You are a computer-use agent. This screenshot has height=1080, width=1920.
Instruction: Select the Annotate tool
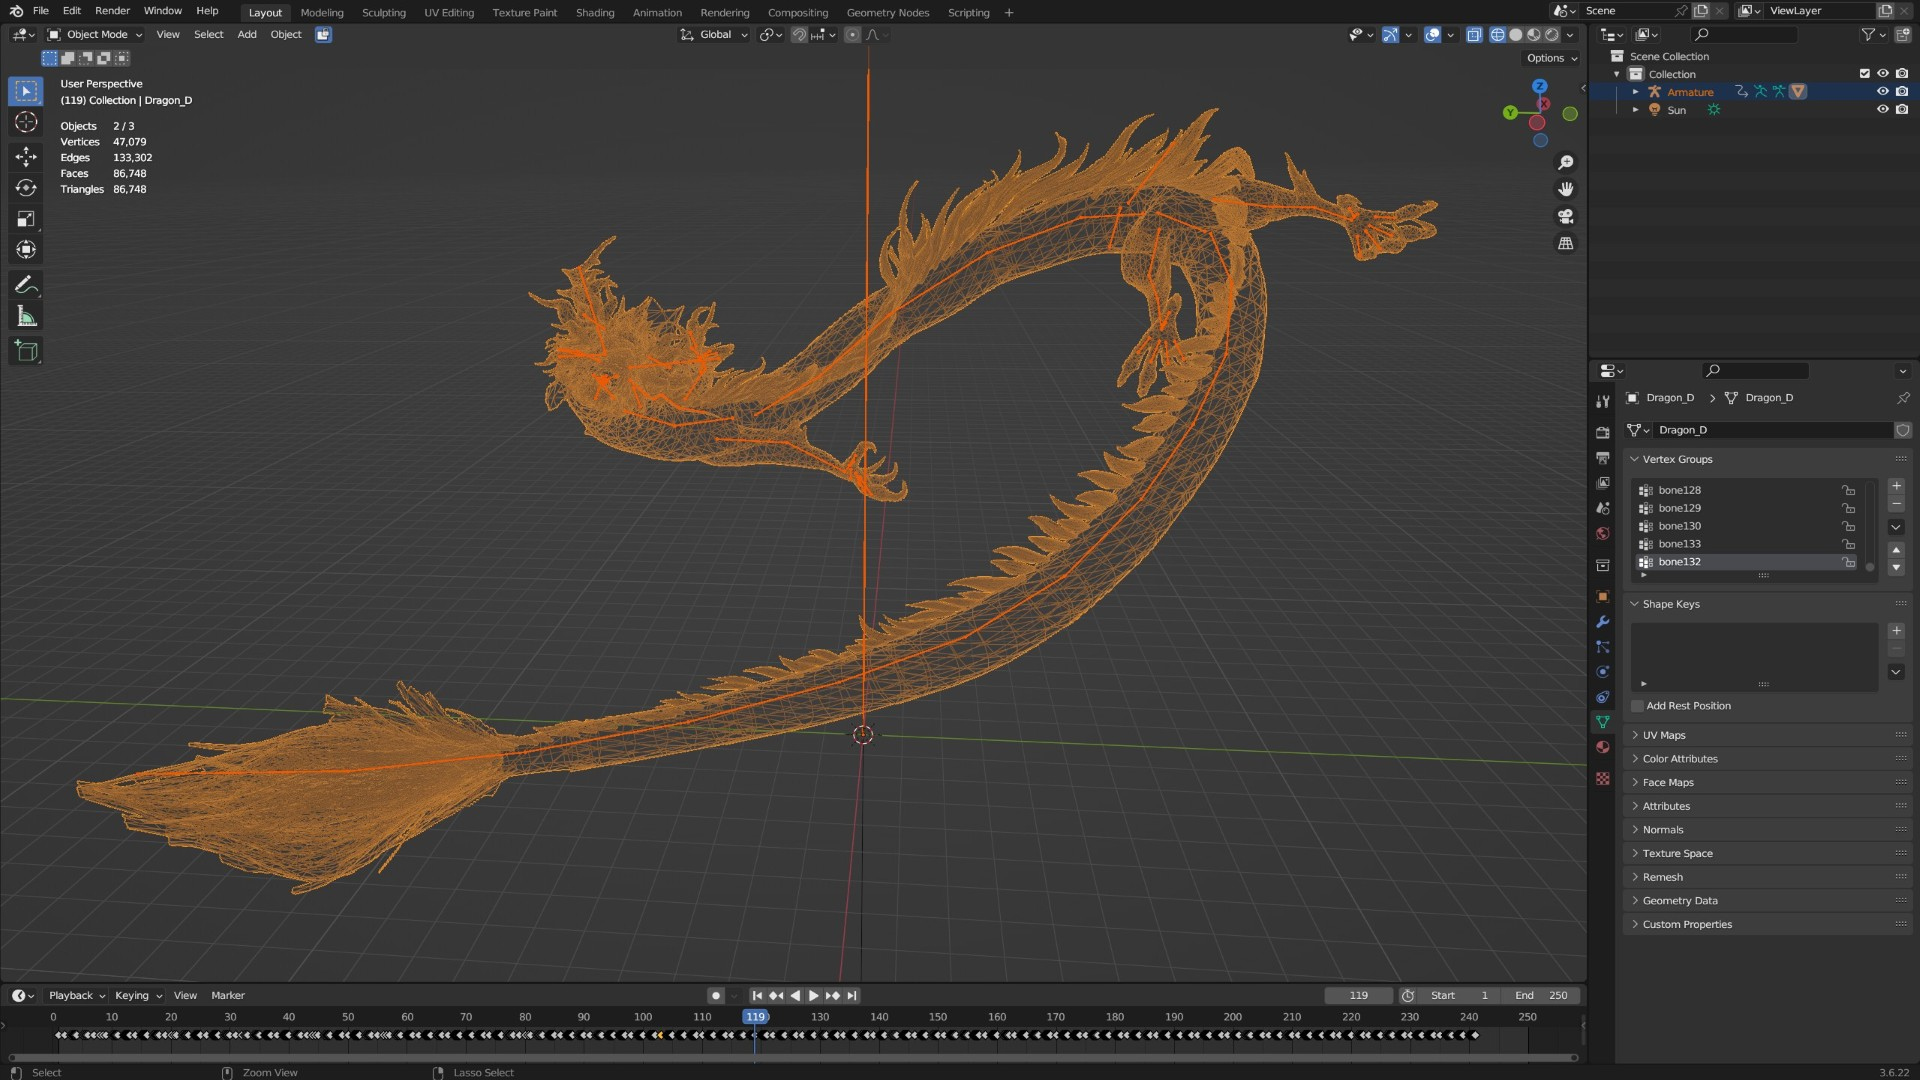click(26, 286)
